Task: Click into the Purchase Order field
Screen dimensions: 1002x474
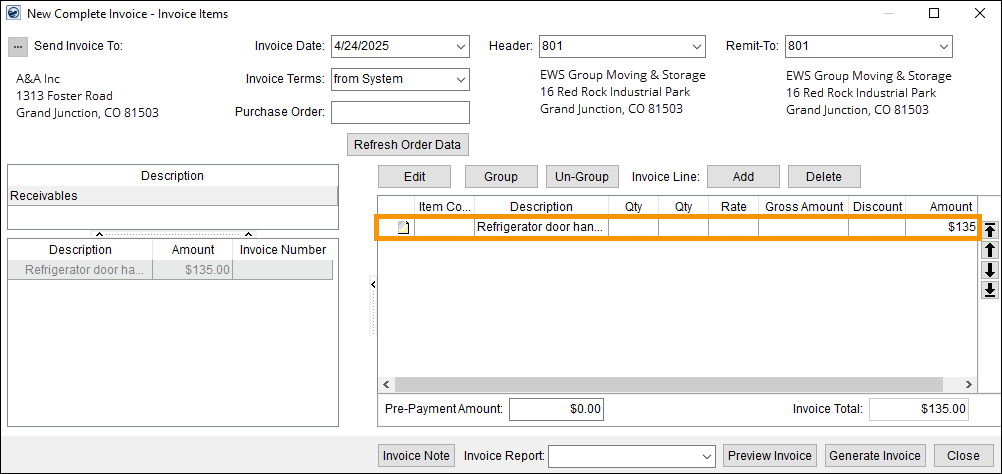Action: (400, 112)
